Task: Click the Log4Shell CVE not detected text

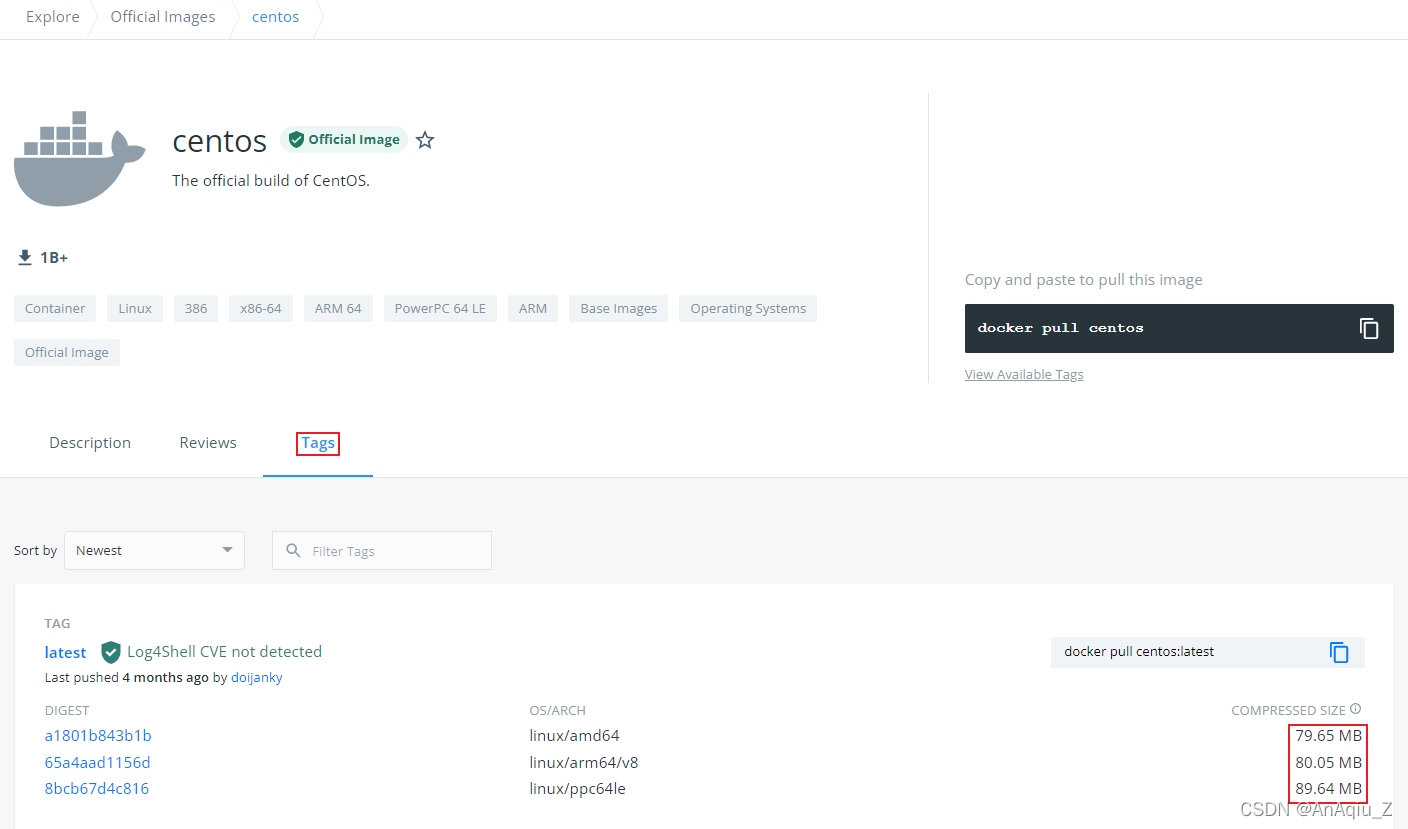Action: coord(224,652)
